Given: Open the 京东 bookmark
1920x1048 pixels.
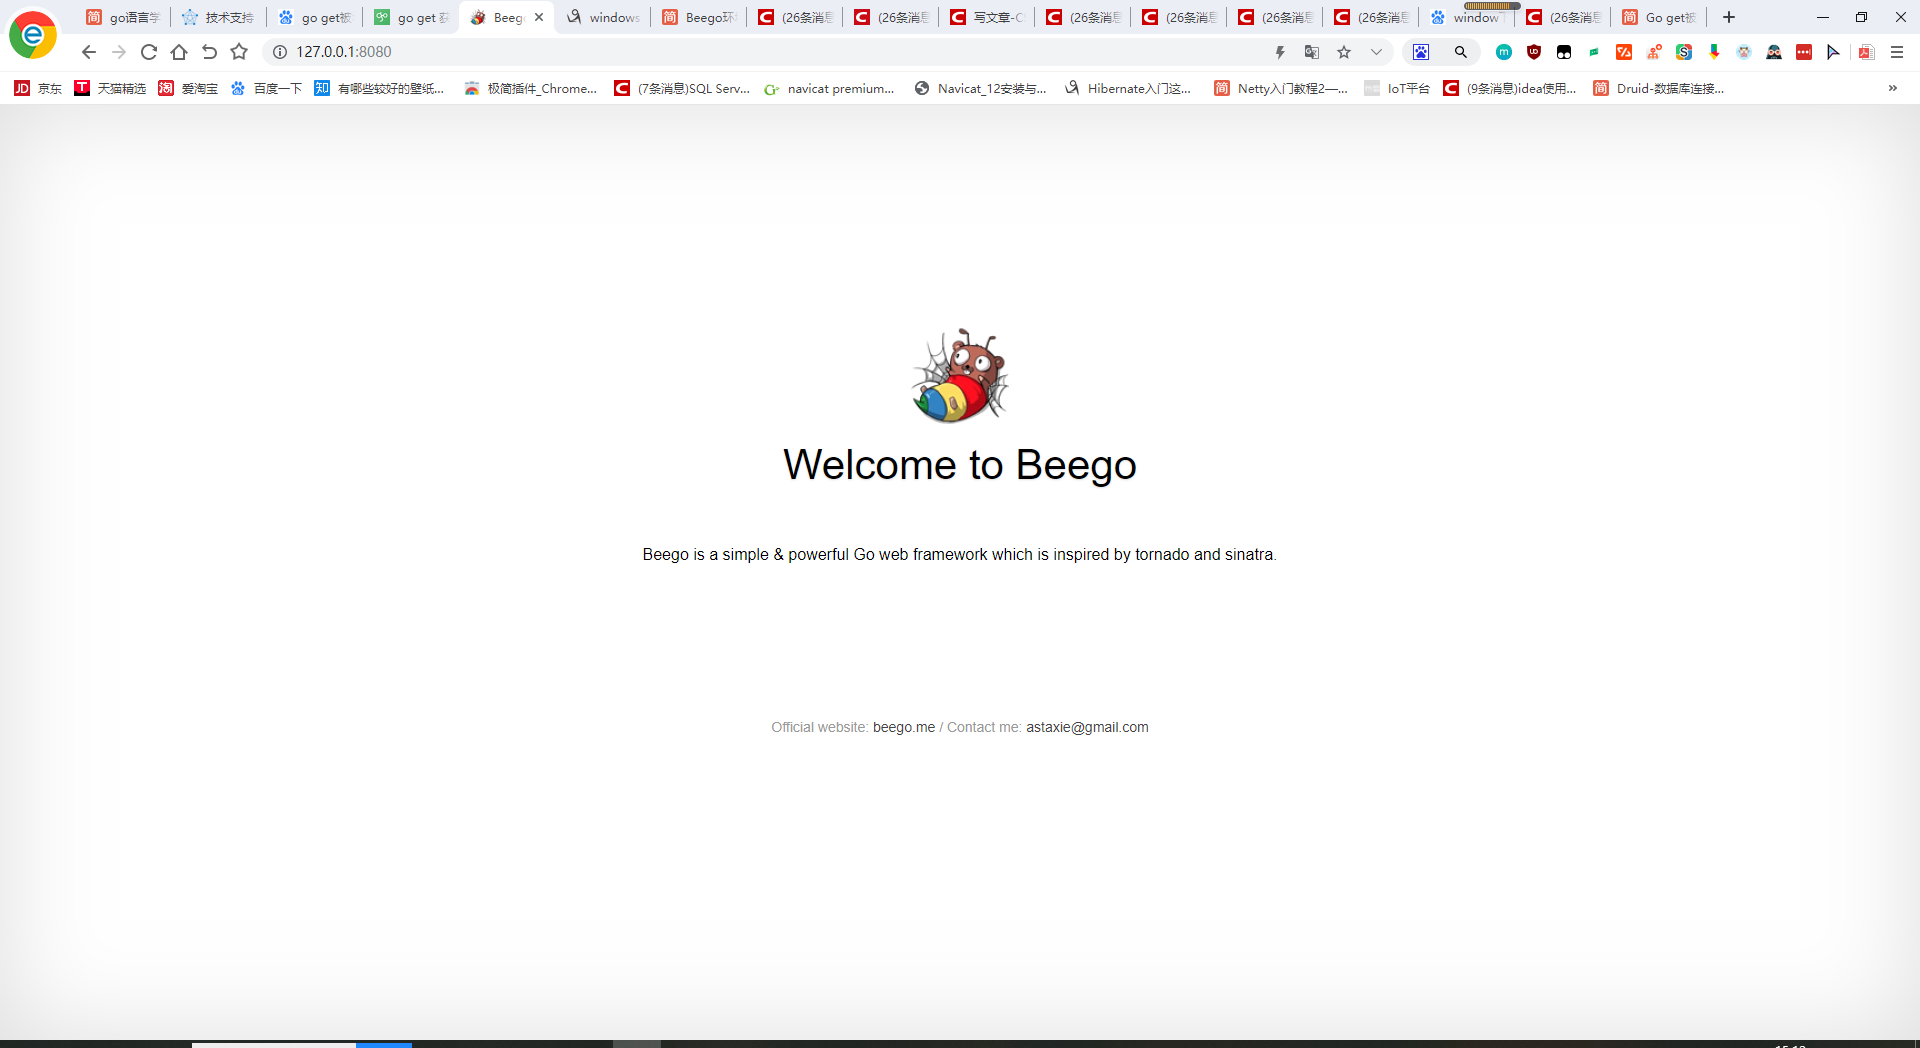Looking at the screenshot, I should point(38,88).
